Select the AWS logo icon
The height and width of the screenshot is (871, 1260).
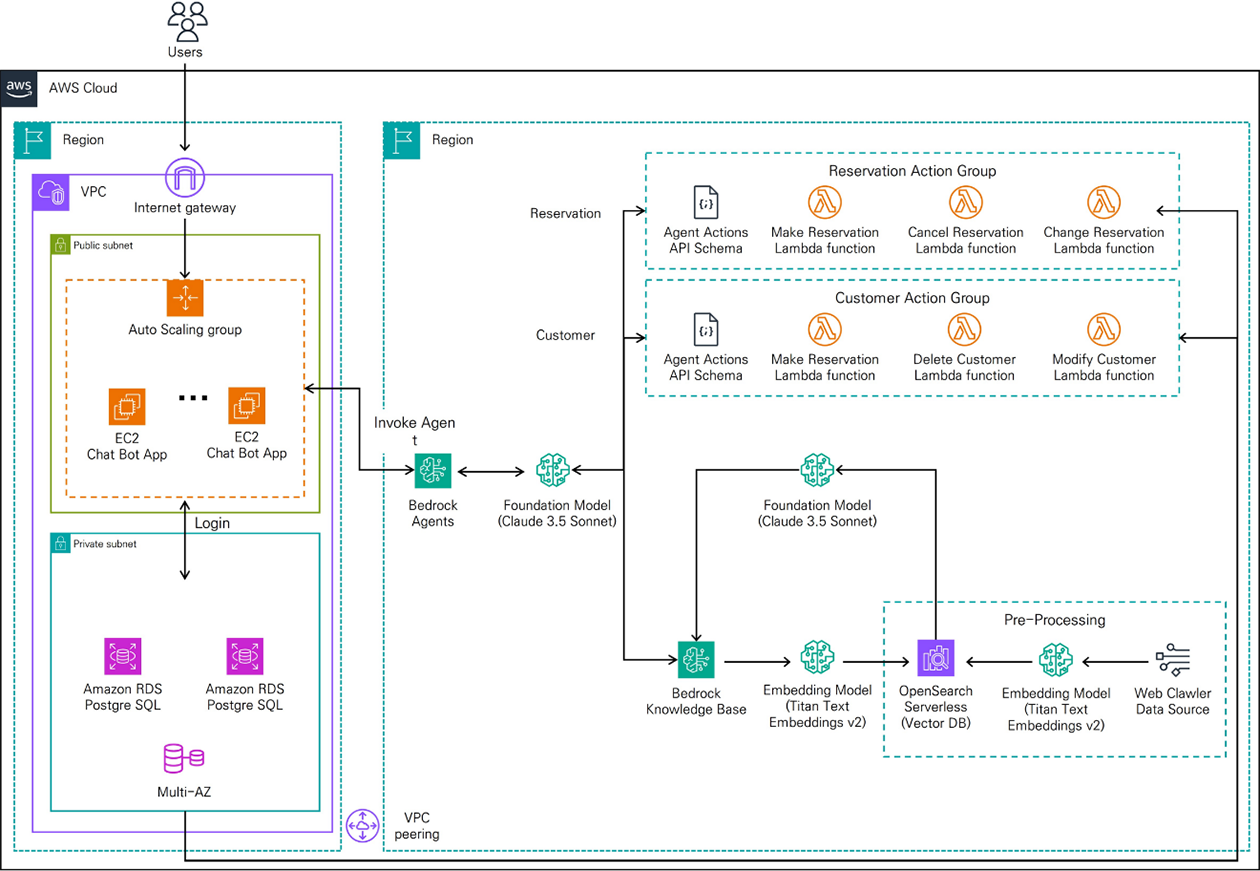coord(20,88)
